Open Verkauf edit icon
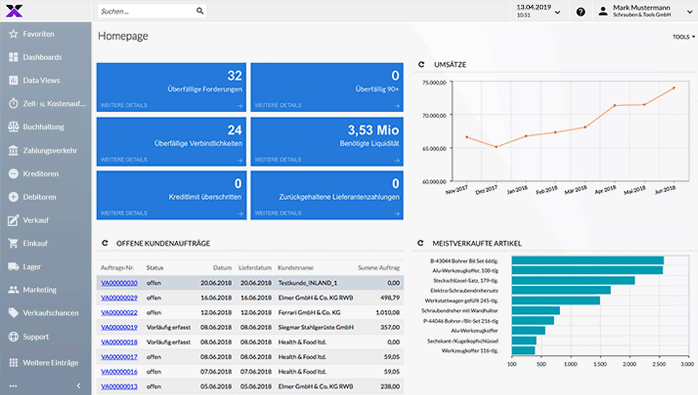This screenshot has width=698, height=395. coord(13,220)
